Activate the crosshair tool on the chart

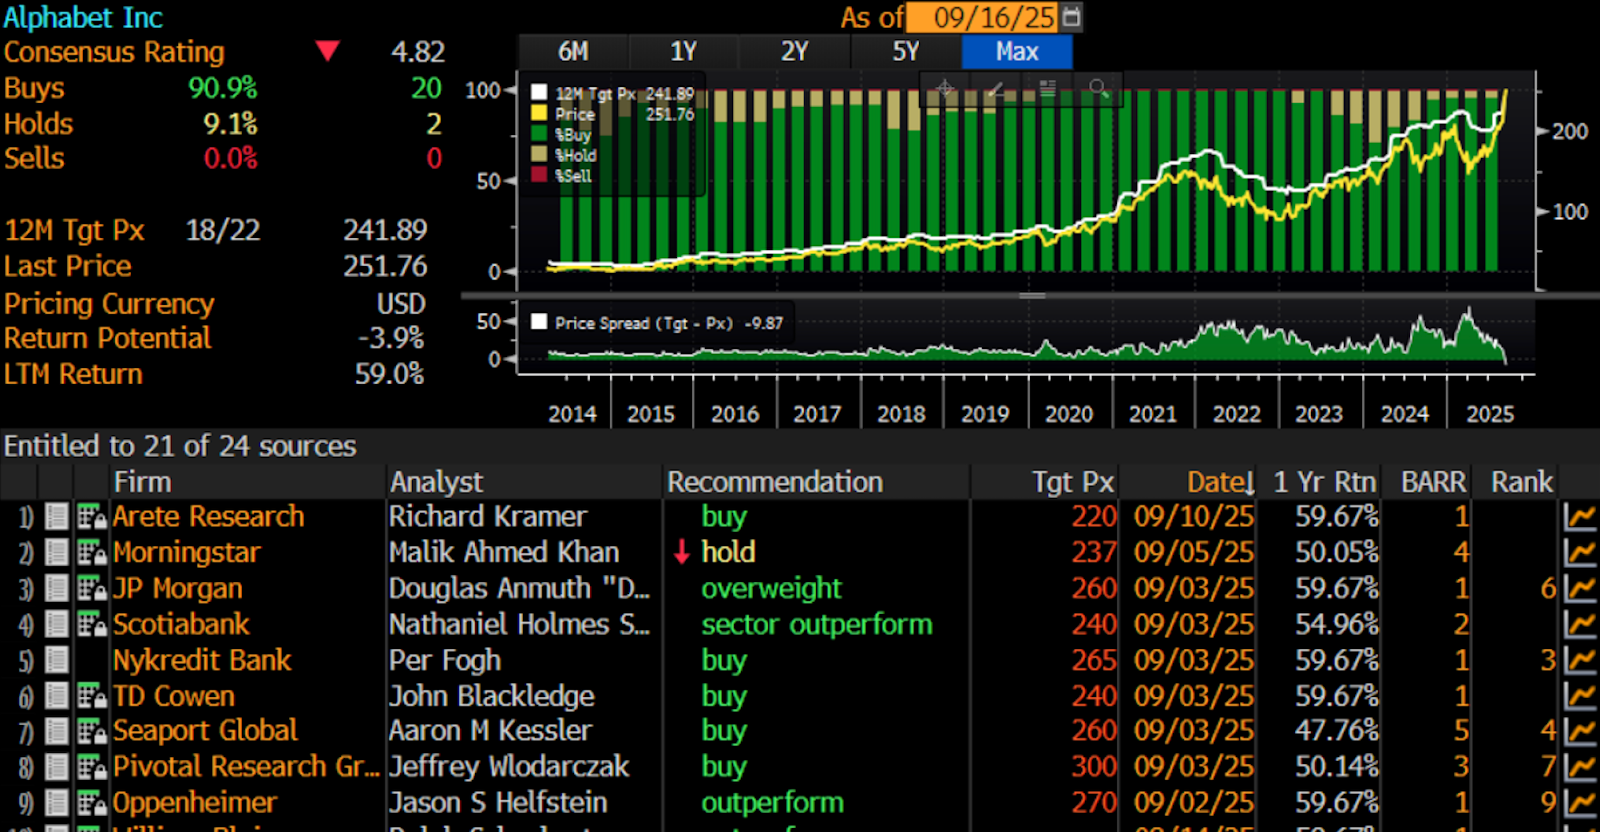945,88
